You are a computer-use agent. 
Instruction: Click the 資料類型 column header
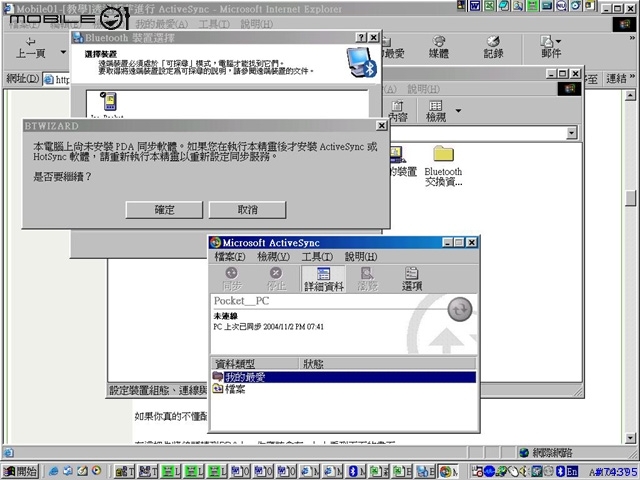coord(256,364)
